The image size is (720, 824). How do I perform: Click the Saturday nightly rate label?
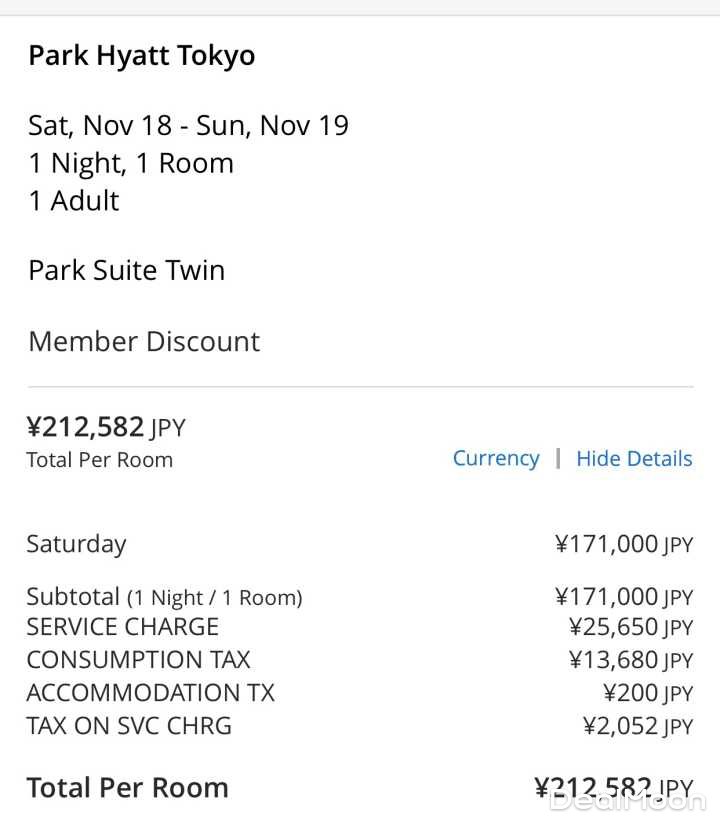point(76,544)
